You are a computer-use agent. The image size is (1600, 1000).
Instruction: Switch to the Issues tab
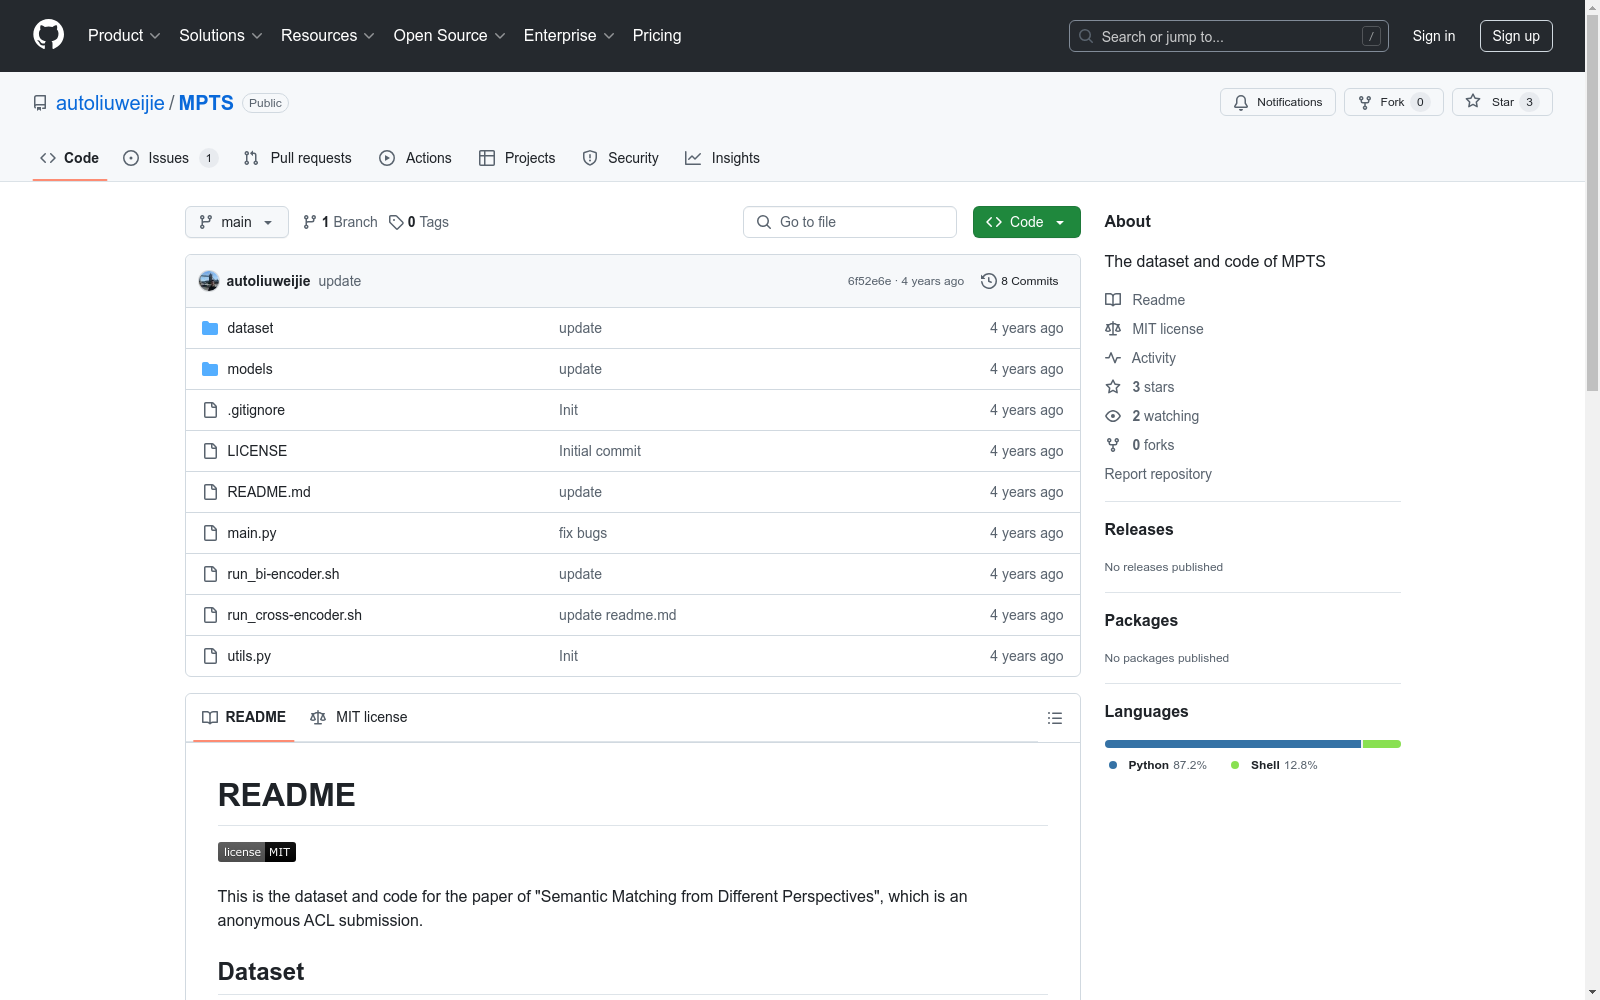(x=170, y=158)
